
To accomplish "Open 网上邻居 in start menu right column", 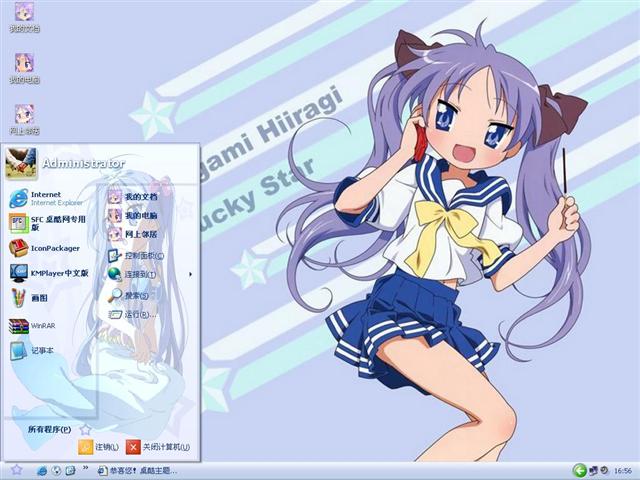I will (133, 234).
